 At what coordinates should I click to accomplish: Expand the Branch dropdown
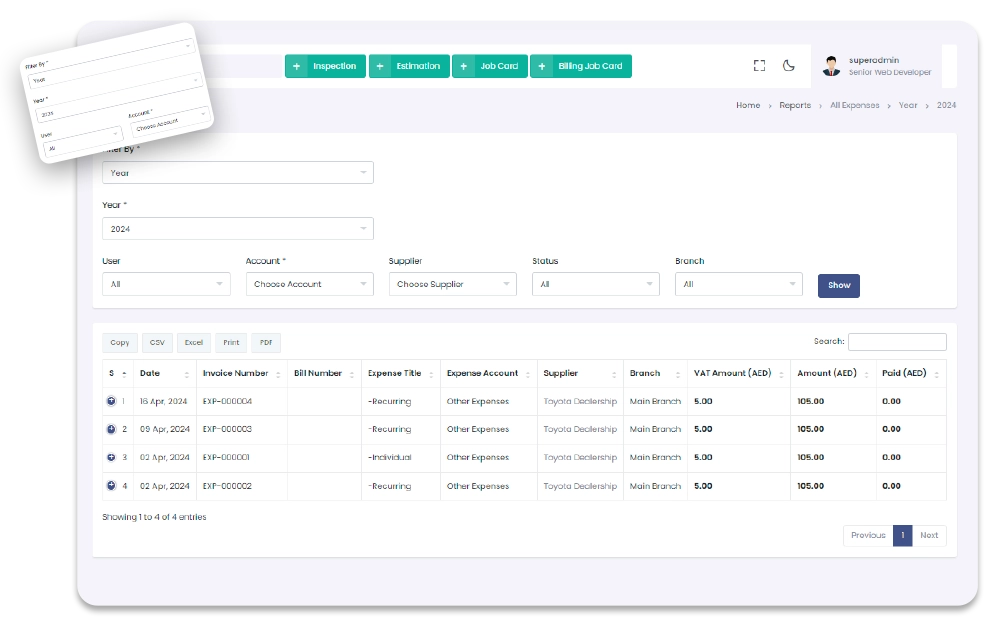point(738,284)
